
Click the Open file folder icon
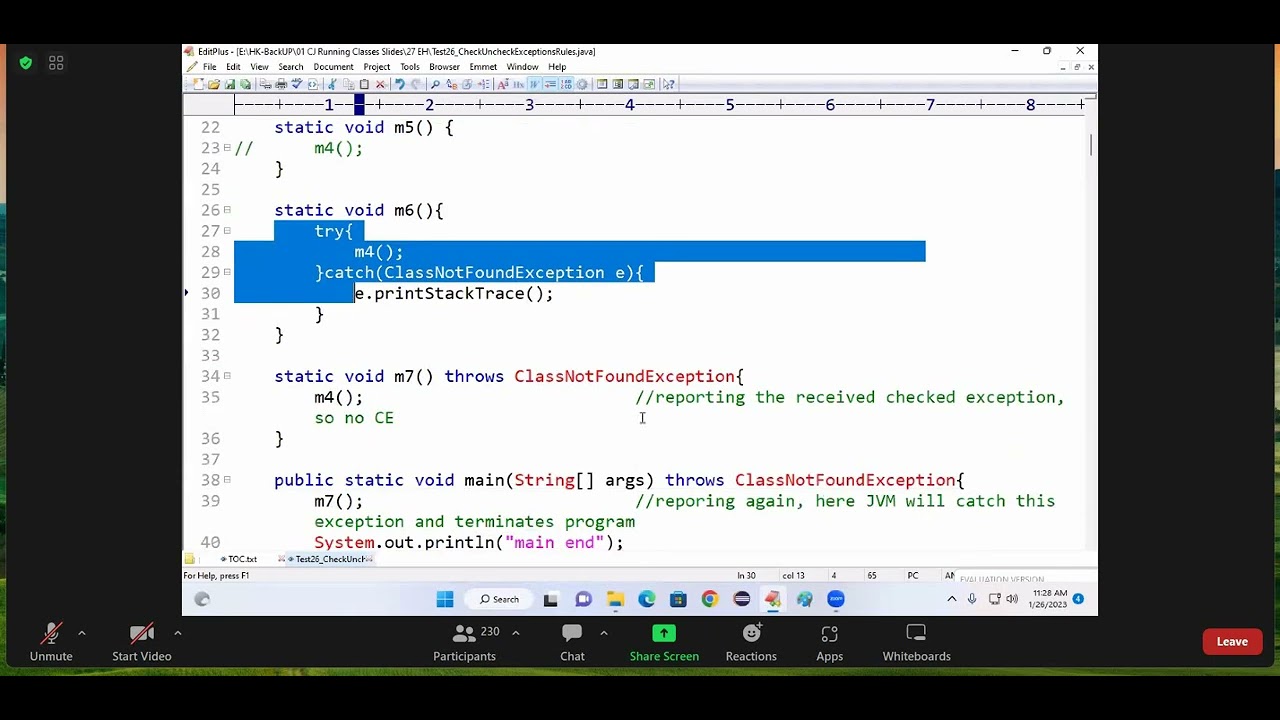(214, 84)
